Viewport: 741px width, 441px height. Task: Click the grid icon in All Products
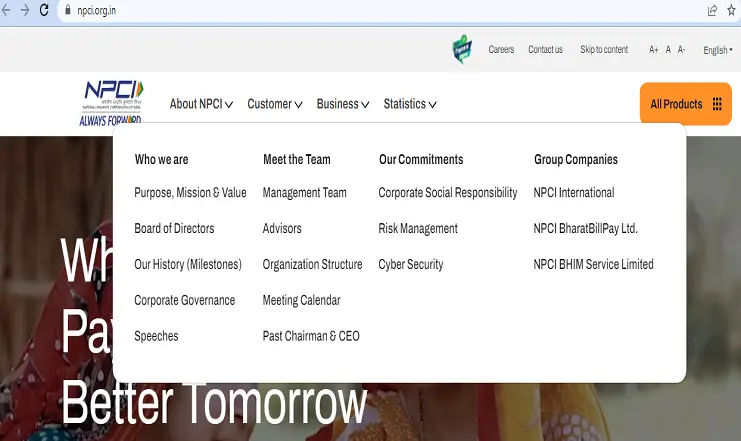coord(717,104)
